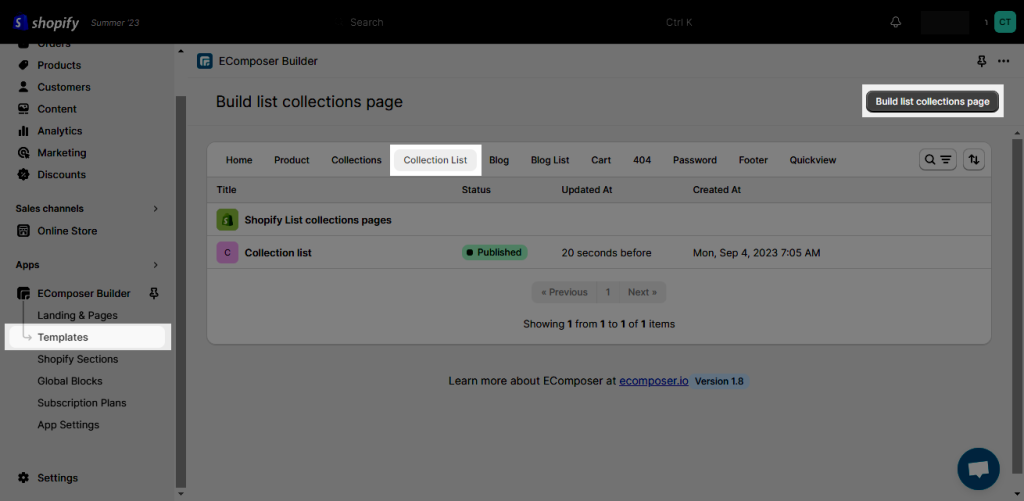This screenshot has height=501, width=1024.
Task: Open the notifications bell
Action: click(x=895, y=22)
